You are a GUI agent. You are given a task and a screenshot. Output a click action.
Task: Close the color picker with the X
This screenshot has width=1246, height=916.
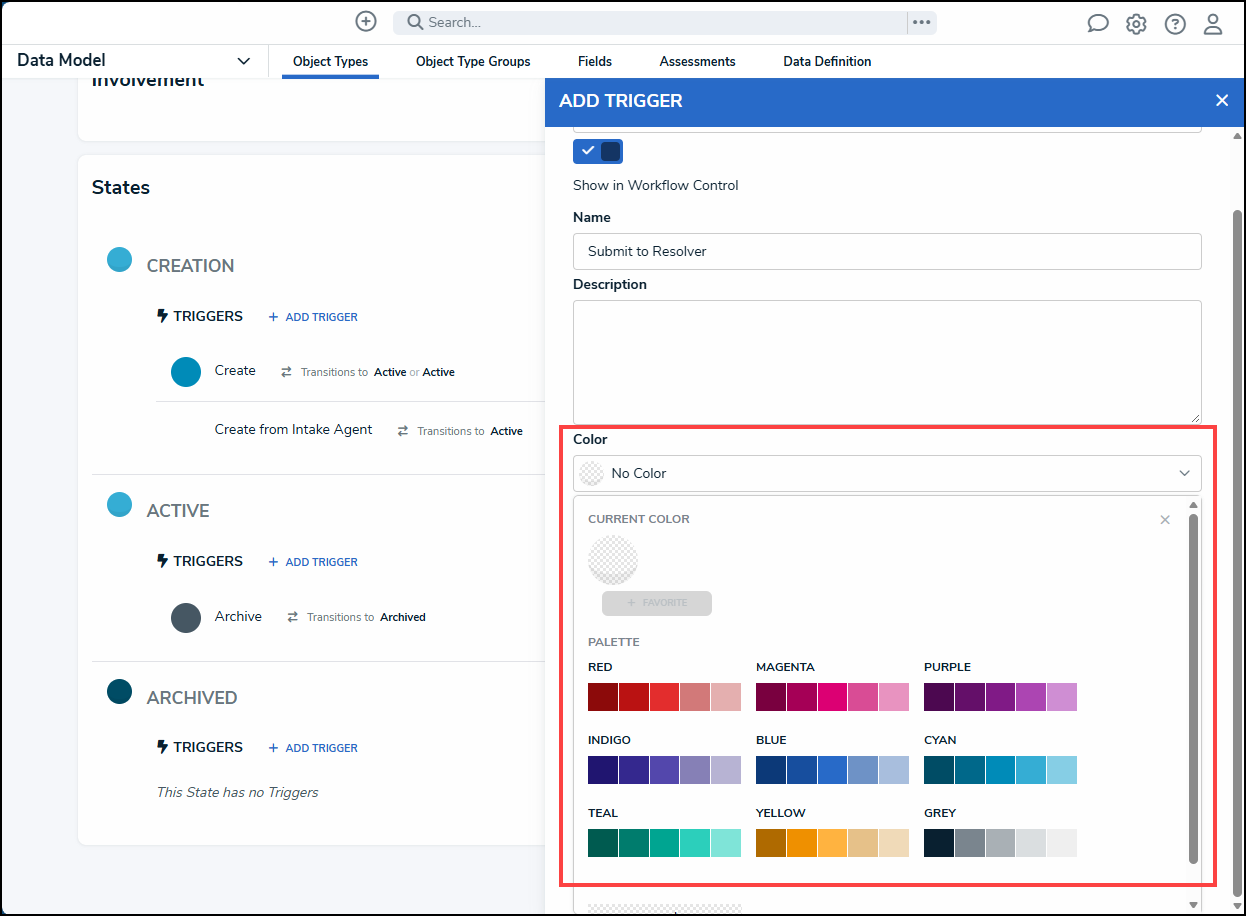[1165, 520]
